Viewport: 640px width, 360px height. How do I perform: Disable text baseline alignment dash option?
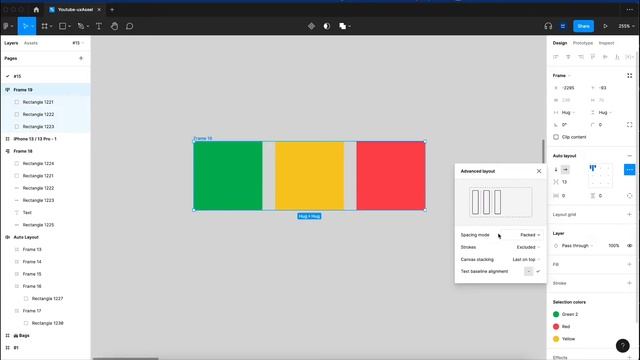[x=529, y=271]
